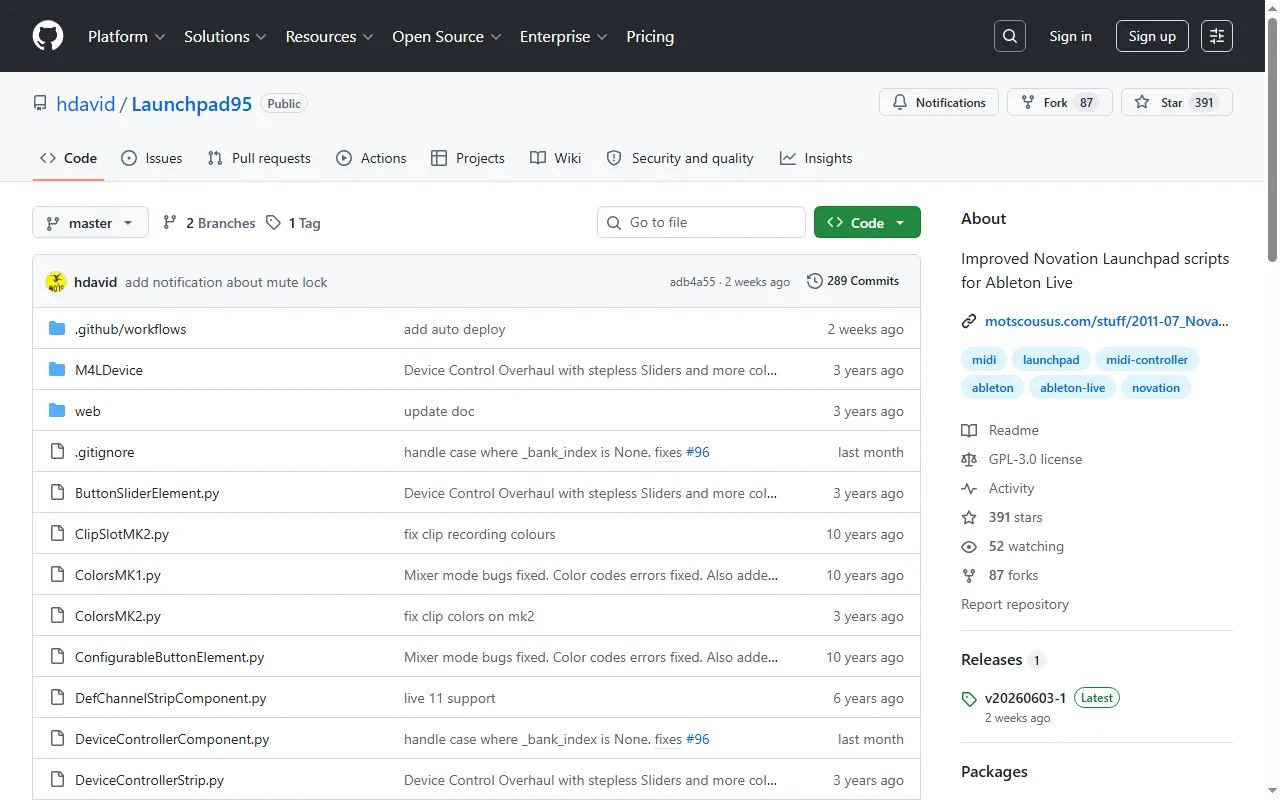Switch to the Issues tab
The height and width of the screenshot is (800, 1280).
click(x=151, y=158)
